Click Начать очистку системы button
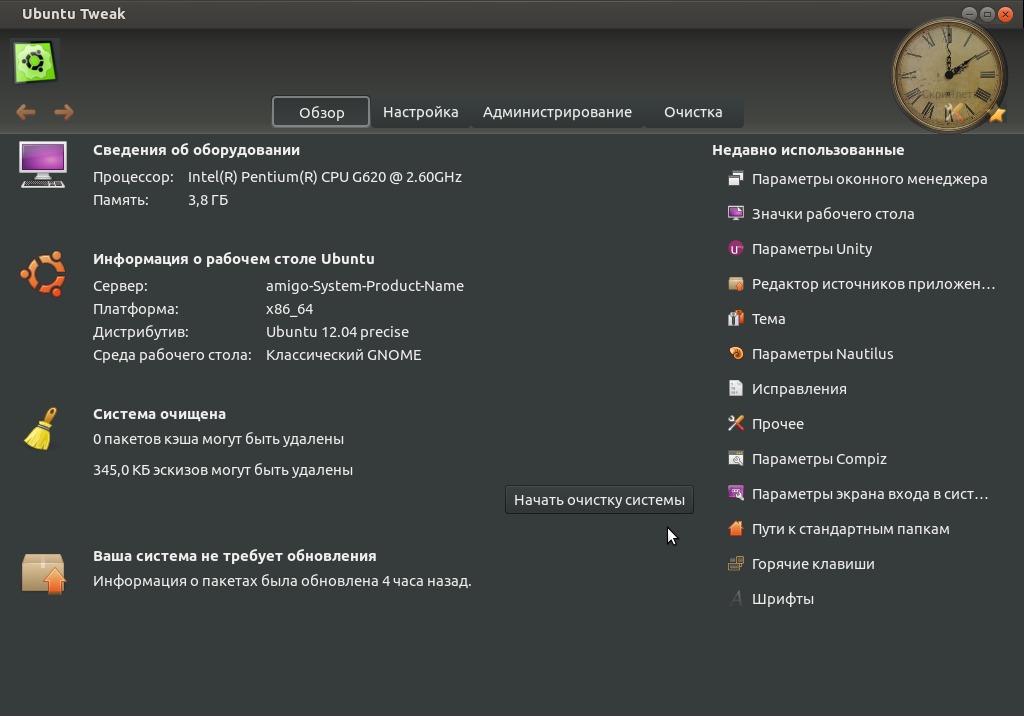The height and width of the screenshot is (716, 1024). 600,500
